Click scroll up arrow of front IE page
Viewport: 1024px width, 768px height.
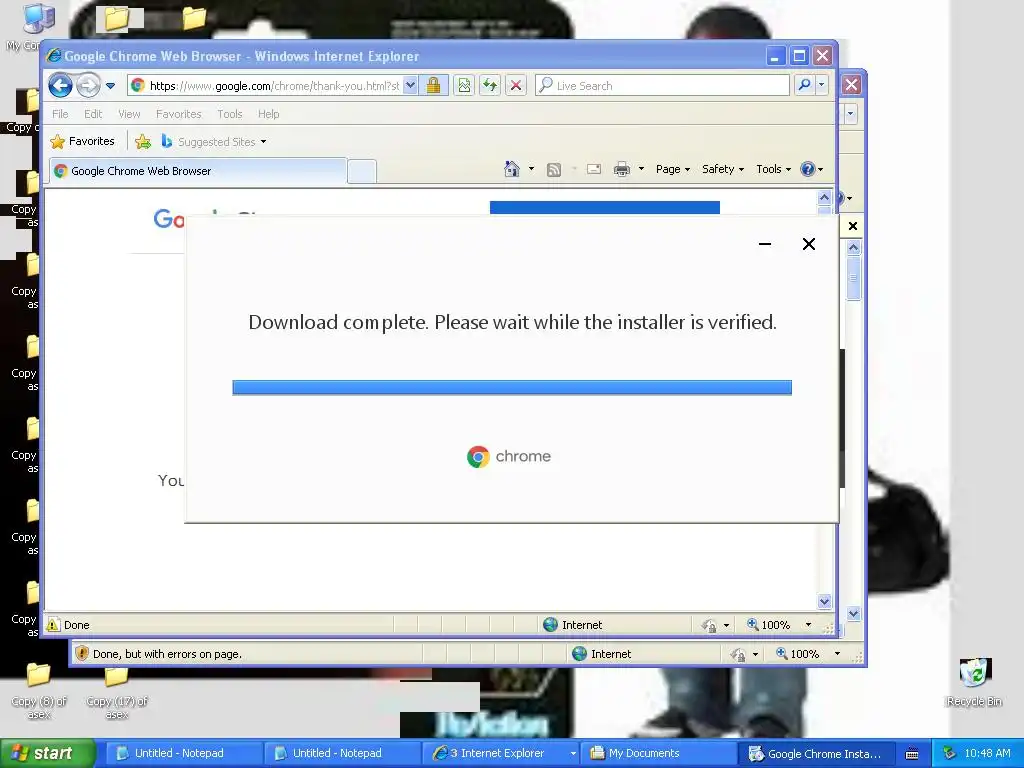[x=824, y=197]
